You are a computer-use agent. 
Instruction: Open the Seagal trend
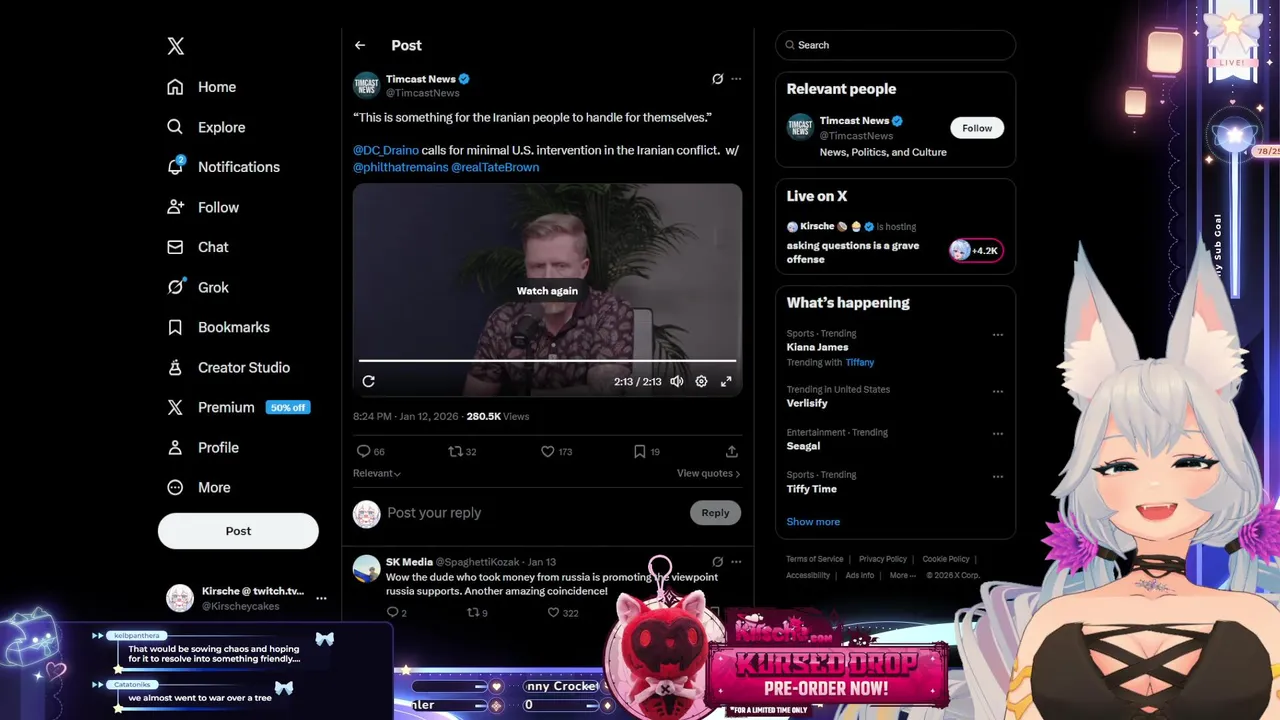[803, 446]
